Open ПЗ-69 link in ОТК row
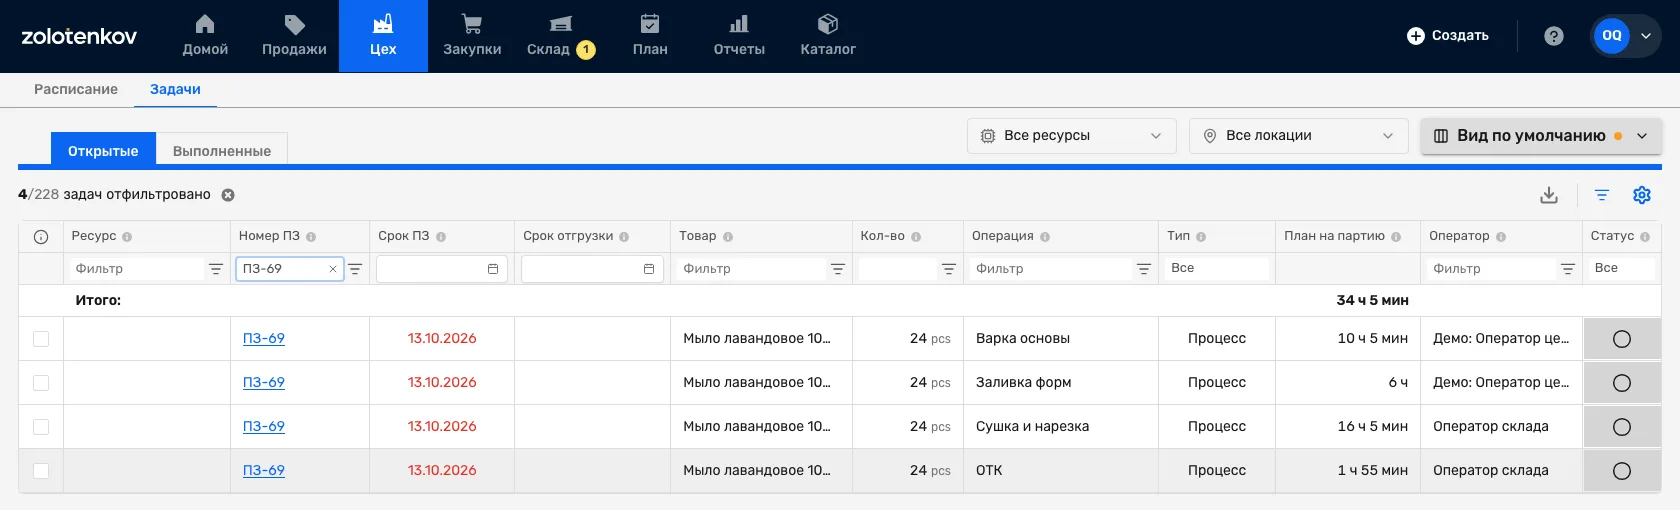 [x=264, y=471]
